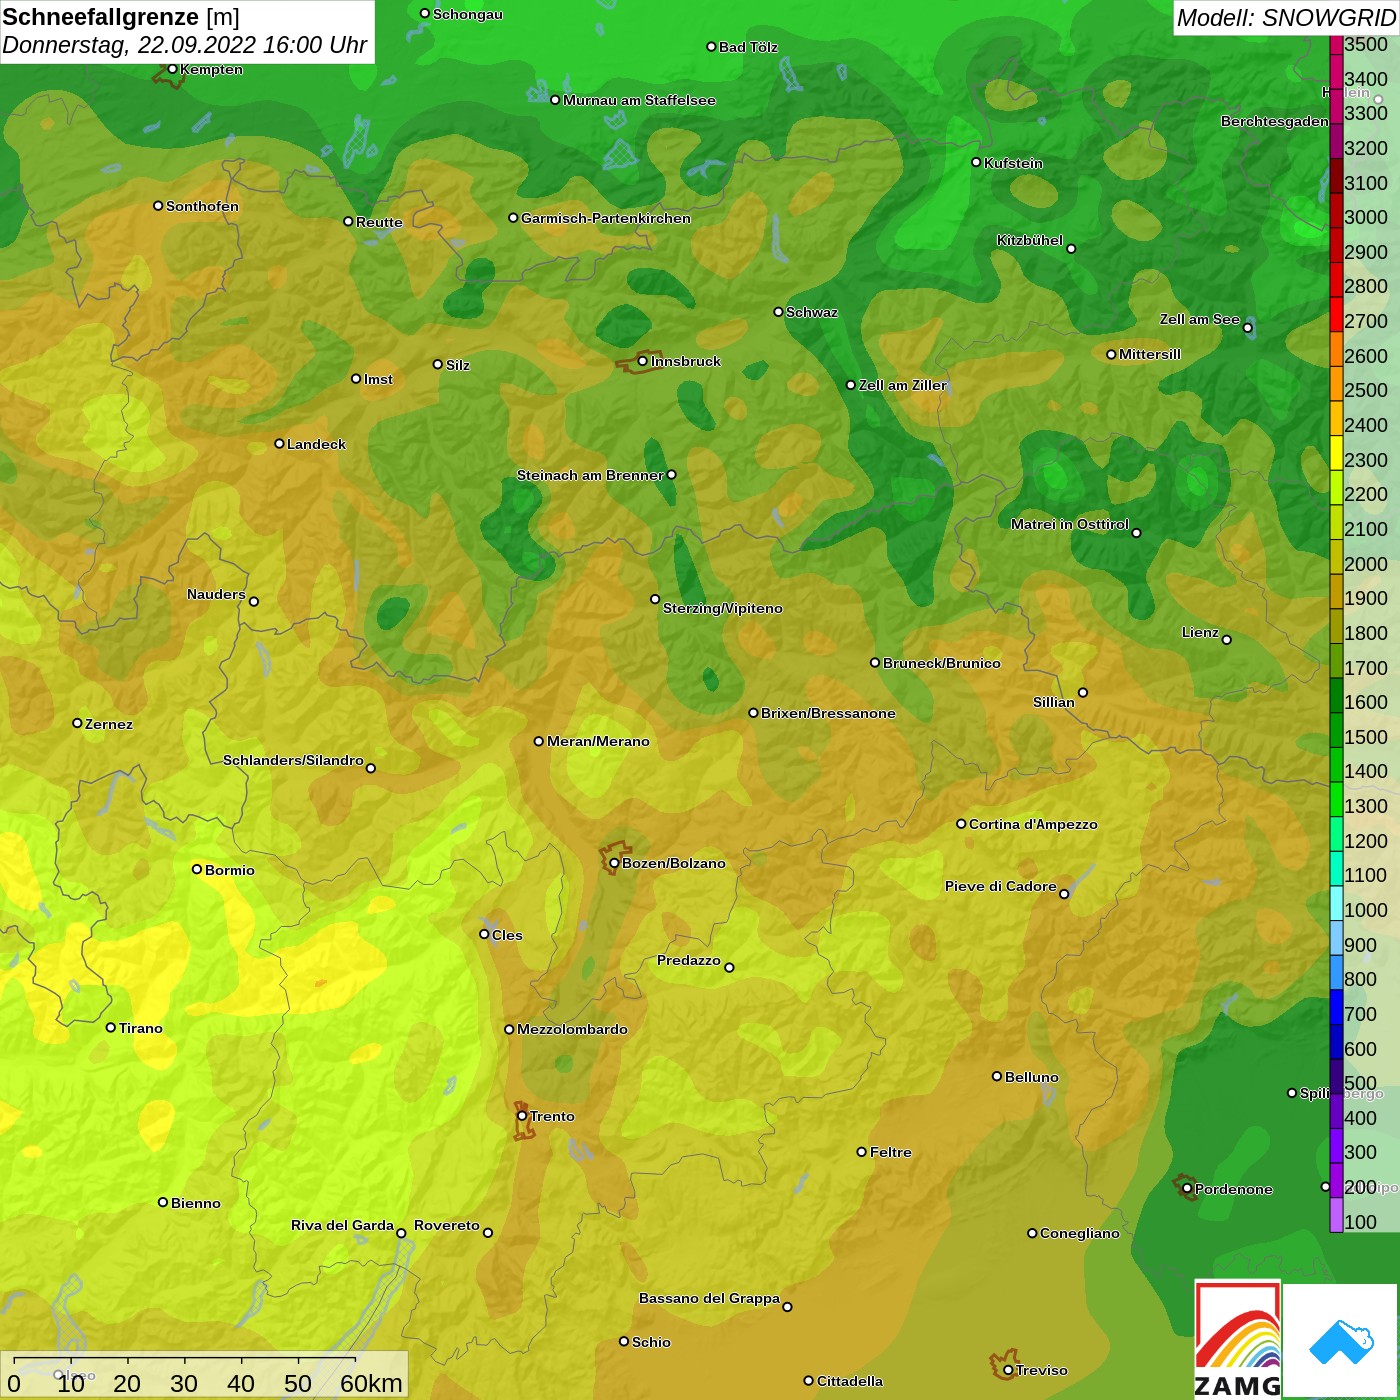Click the Feltre location dot
Viewport: 1400px width, 1400px height.
tap(862, 1152)
